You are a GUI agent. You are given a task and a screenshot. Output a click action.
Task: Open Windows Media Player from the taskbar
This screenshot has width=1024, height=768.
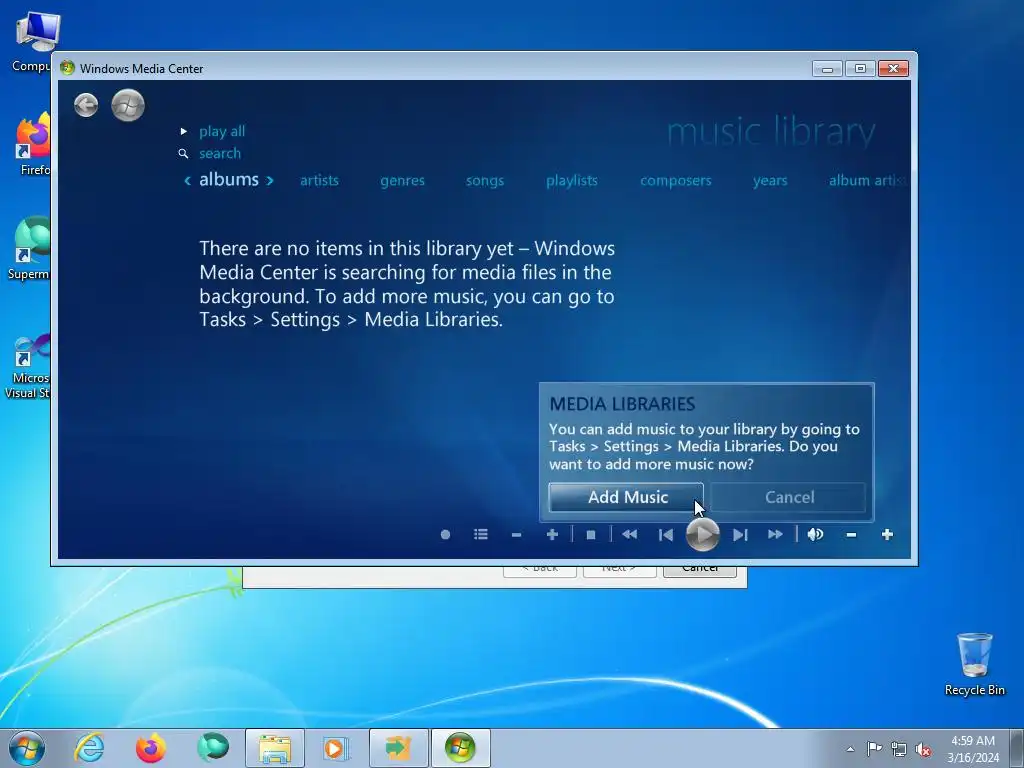coord(336,748)
